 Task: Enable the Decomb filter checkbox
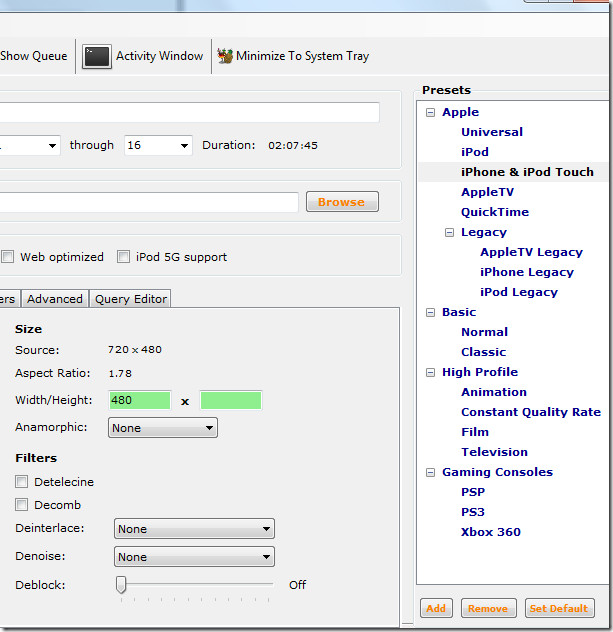point(21,505)
